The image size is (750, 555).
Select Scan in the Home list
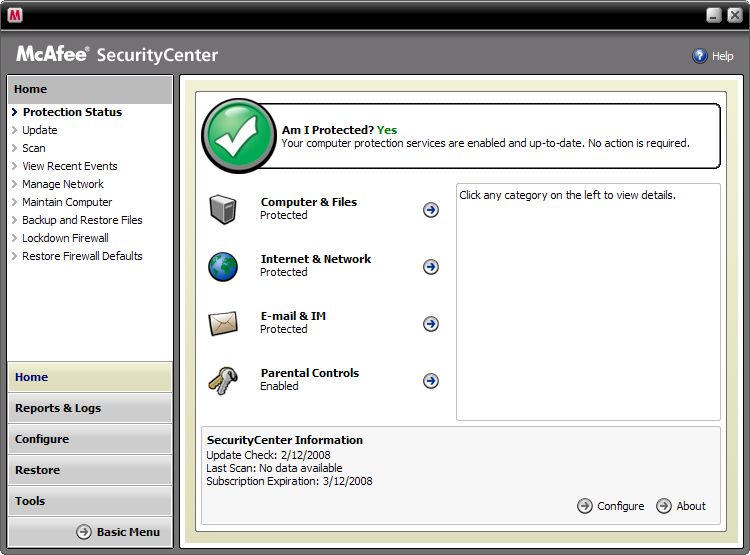coord(34,148)
